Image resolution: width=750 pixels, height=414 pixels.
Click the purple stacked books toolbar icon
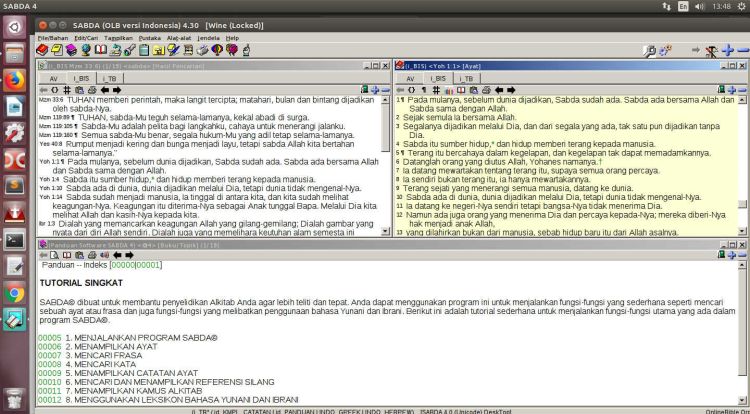pyautogui.click(x=71, y=50)
